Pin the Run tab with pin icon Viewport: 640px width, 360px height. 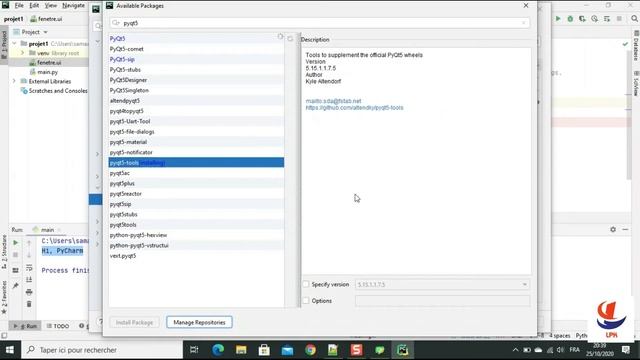[16, 285]
